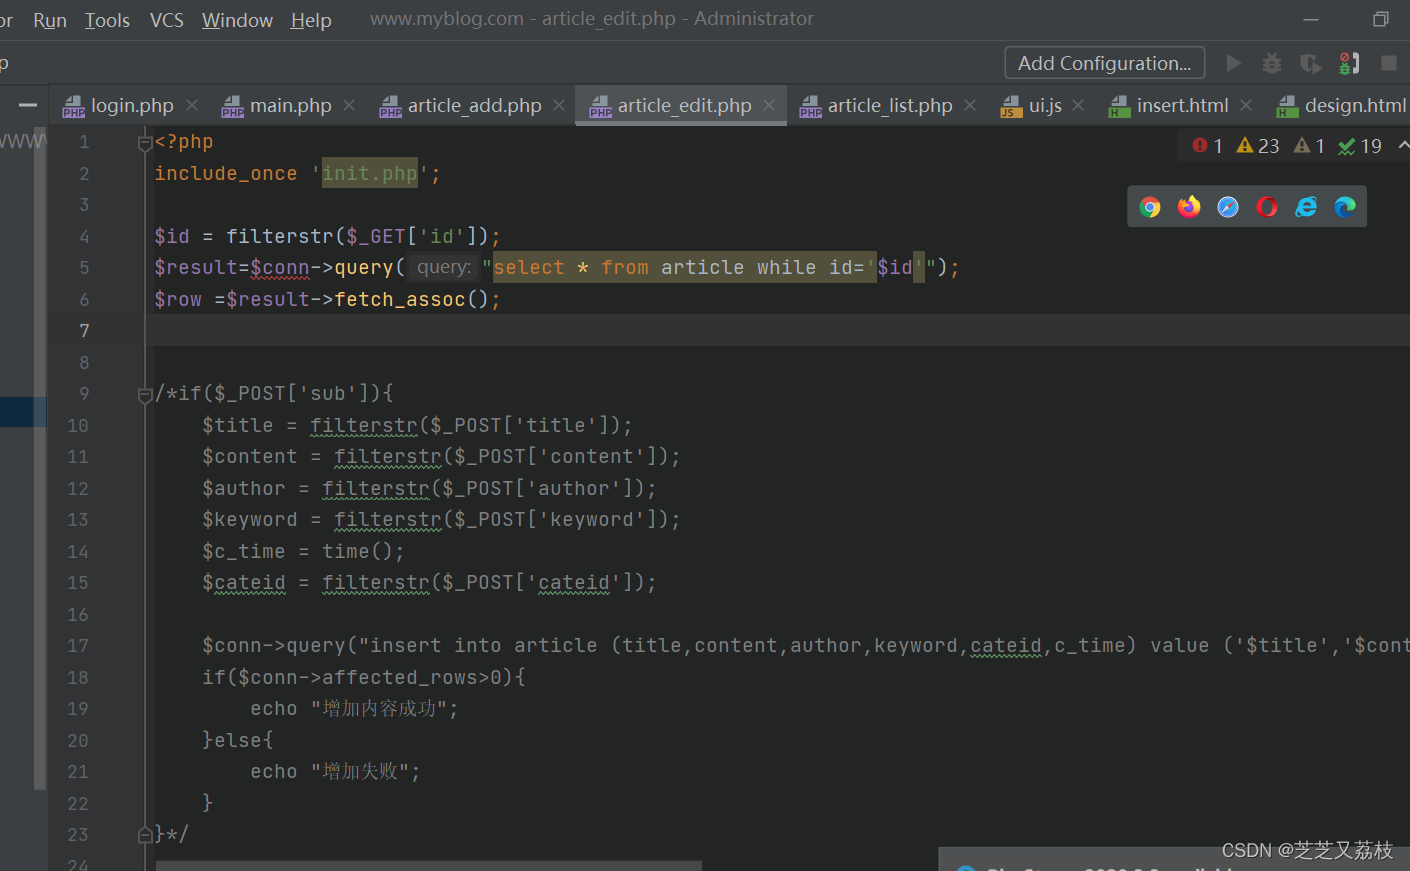Fold the <?php block at line 1
1410x871 pixels.
click(145, 143)
